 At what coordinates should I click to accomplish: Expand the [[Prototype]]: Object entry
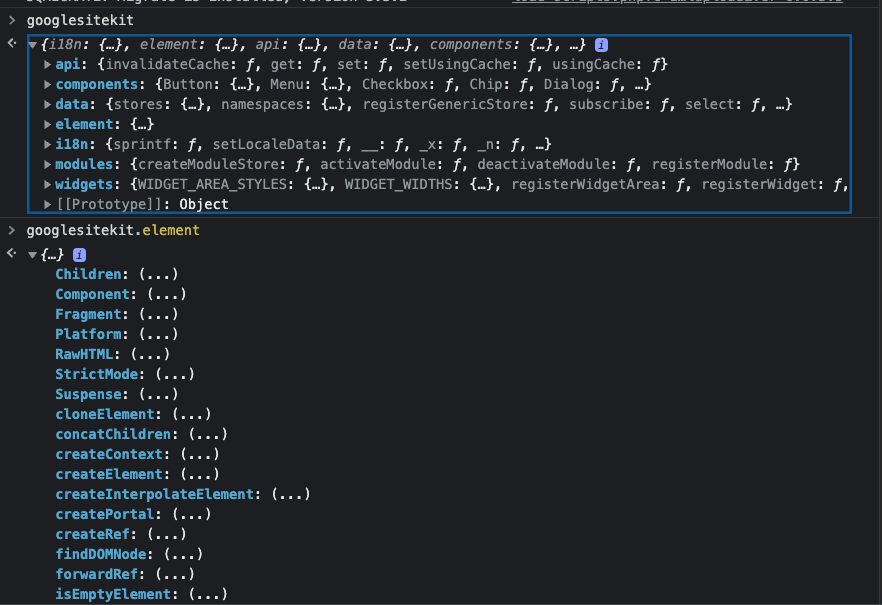click(46, 204)
